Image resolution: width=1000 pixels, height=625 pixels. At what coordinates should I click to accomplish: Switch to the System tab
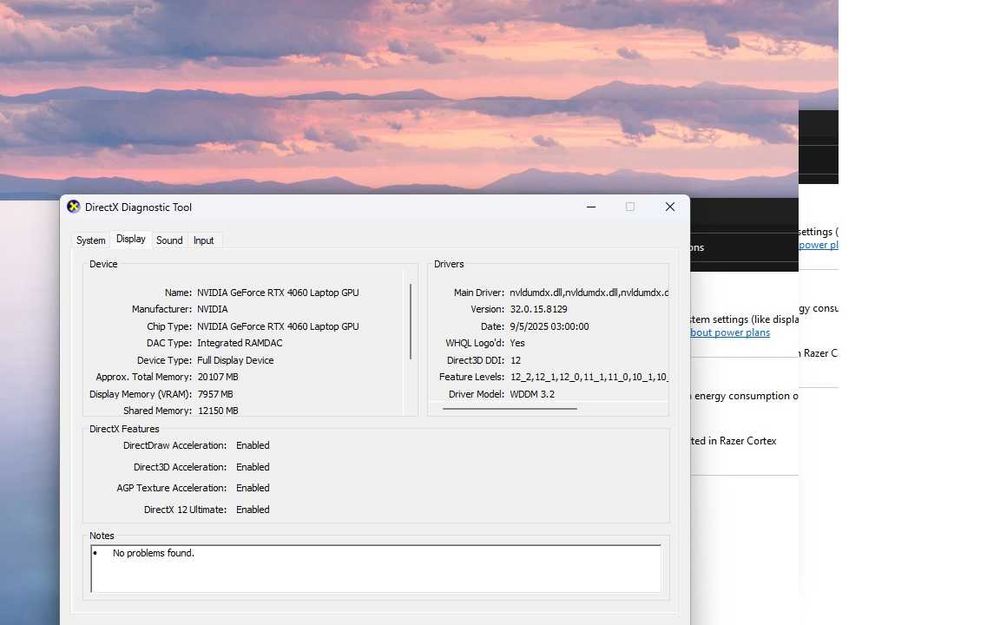pyautogui.click(x=91, y=240)
